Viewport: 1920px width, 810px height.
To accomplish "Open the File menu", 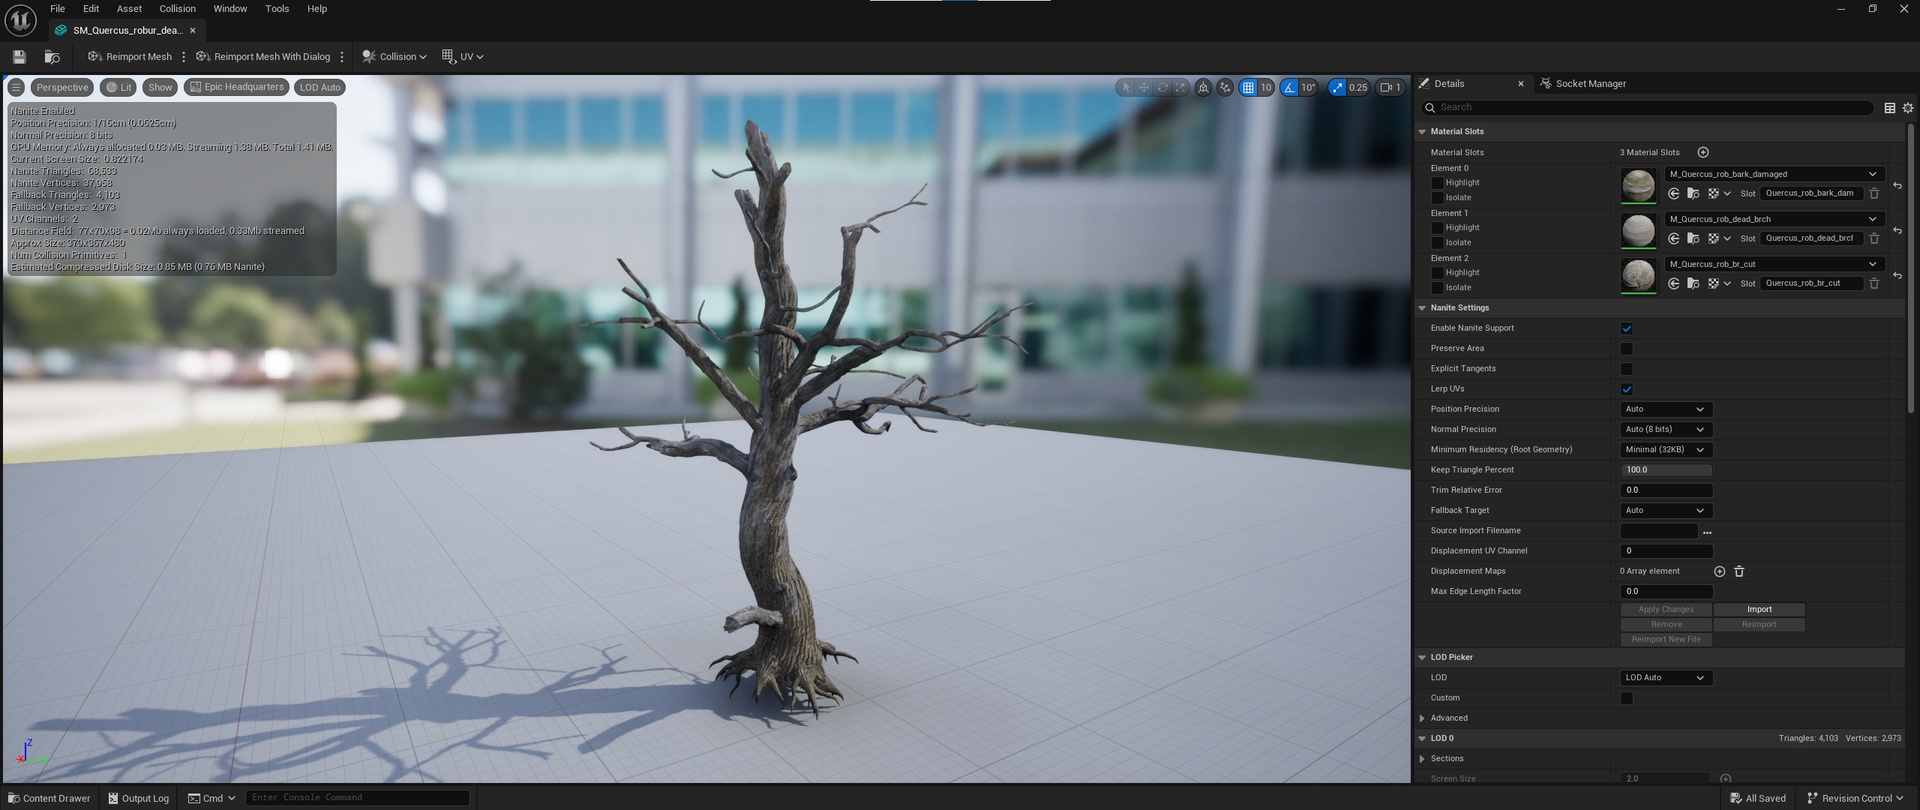I will point(58,9).
